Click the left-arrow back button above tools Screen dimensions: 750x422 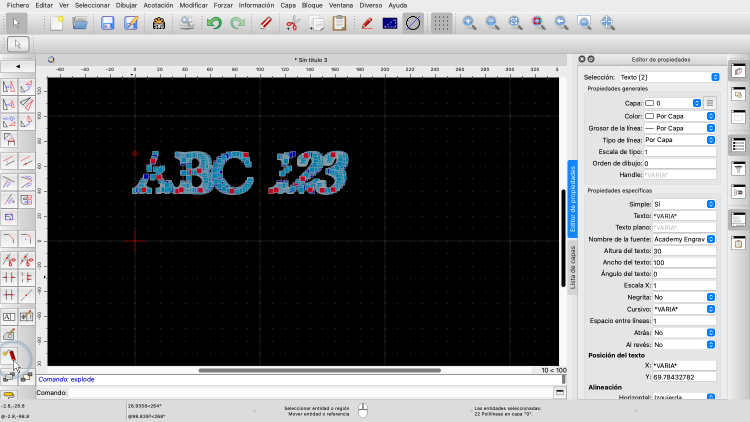point(18,67)
